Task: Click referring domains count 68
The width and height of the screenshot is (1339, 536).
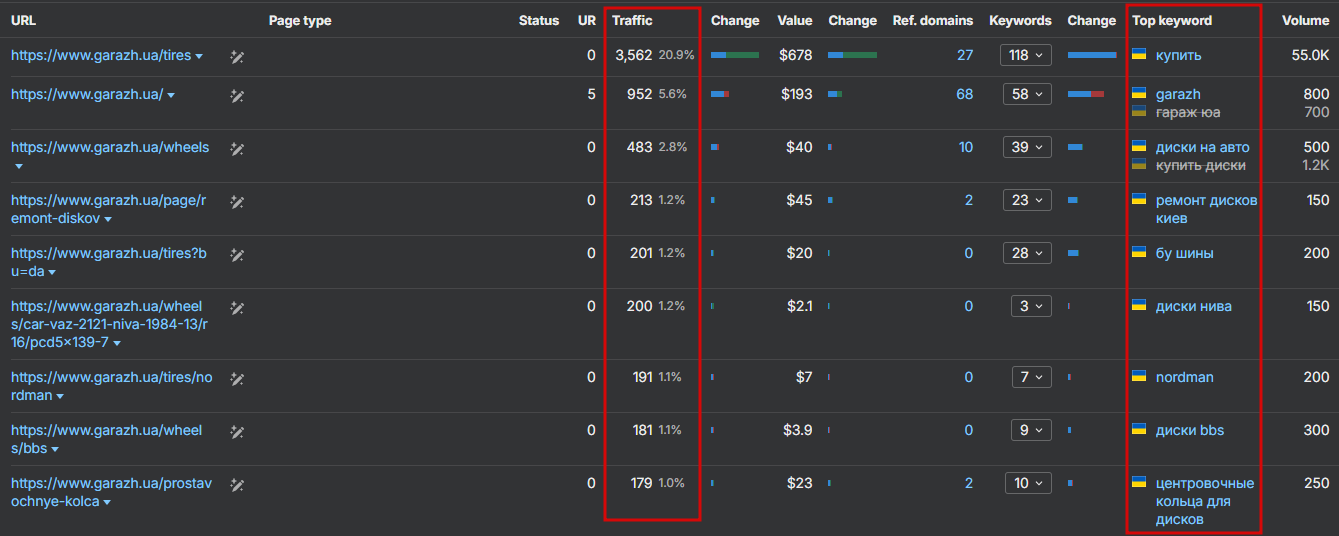Action: point(964,94)
